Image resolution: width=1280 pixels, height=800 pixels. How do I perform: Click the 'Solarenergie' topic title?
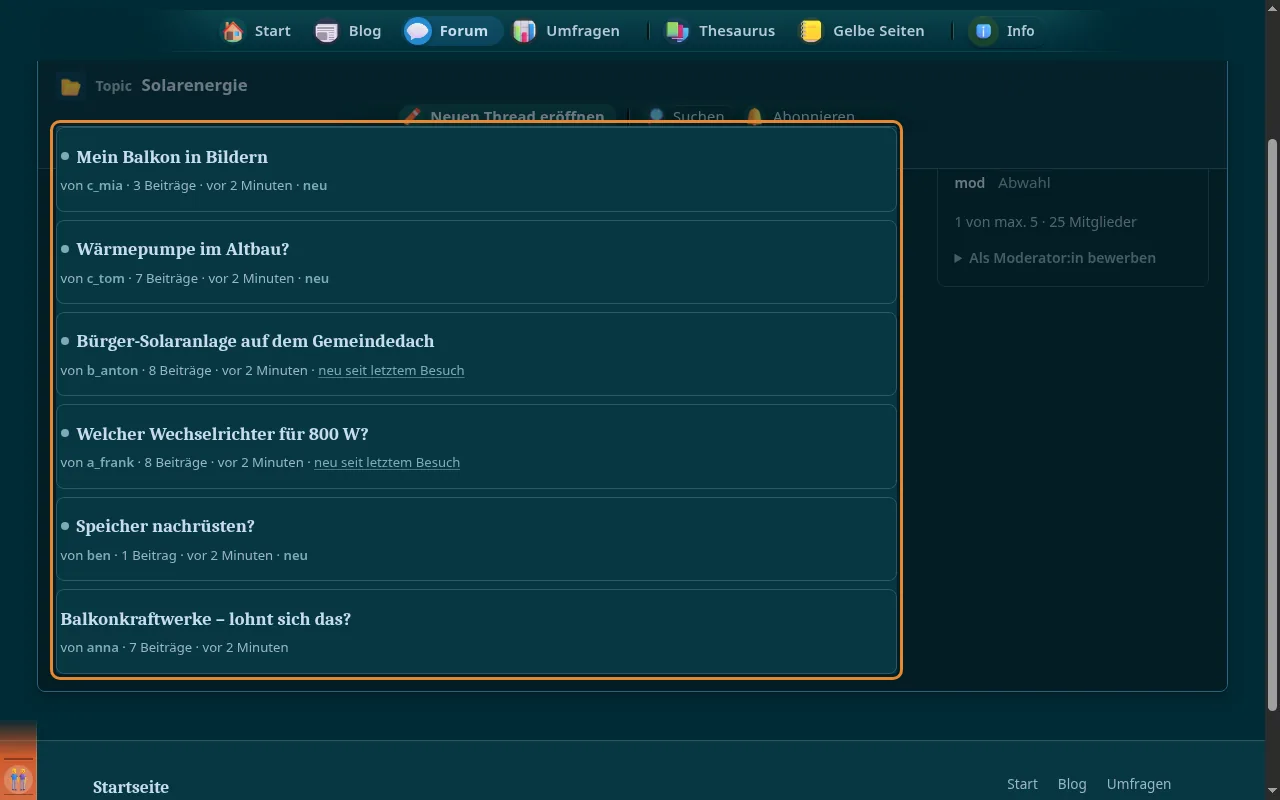point(194,85)
